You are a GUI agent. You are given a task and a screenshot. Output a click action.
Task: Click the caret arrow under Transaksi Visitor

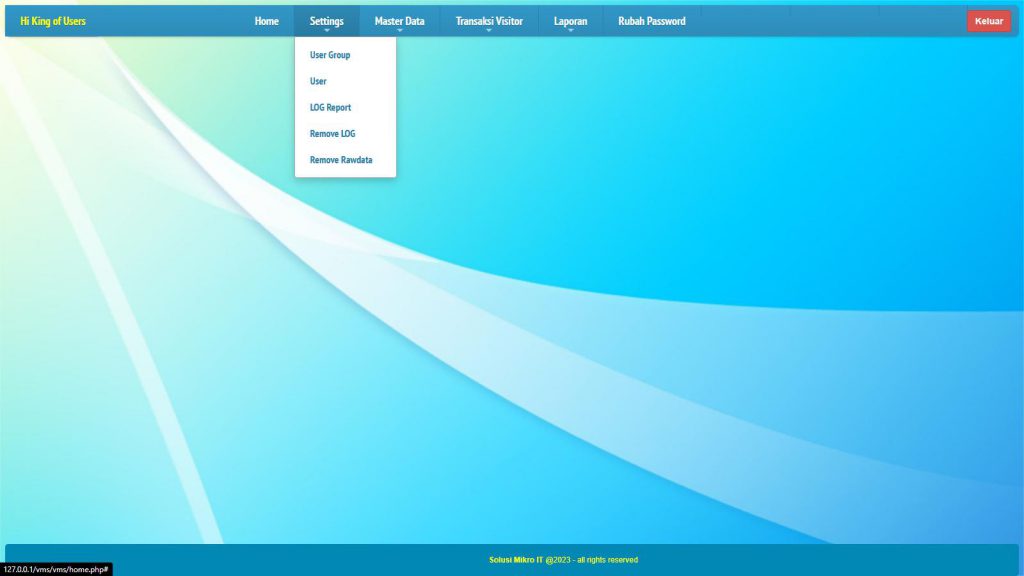[x=489, y=31]
